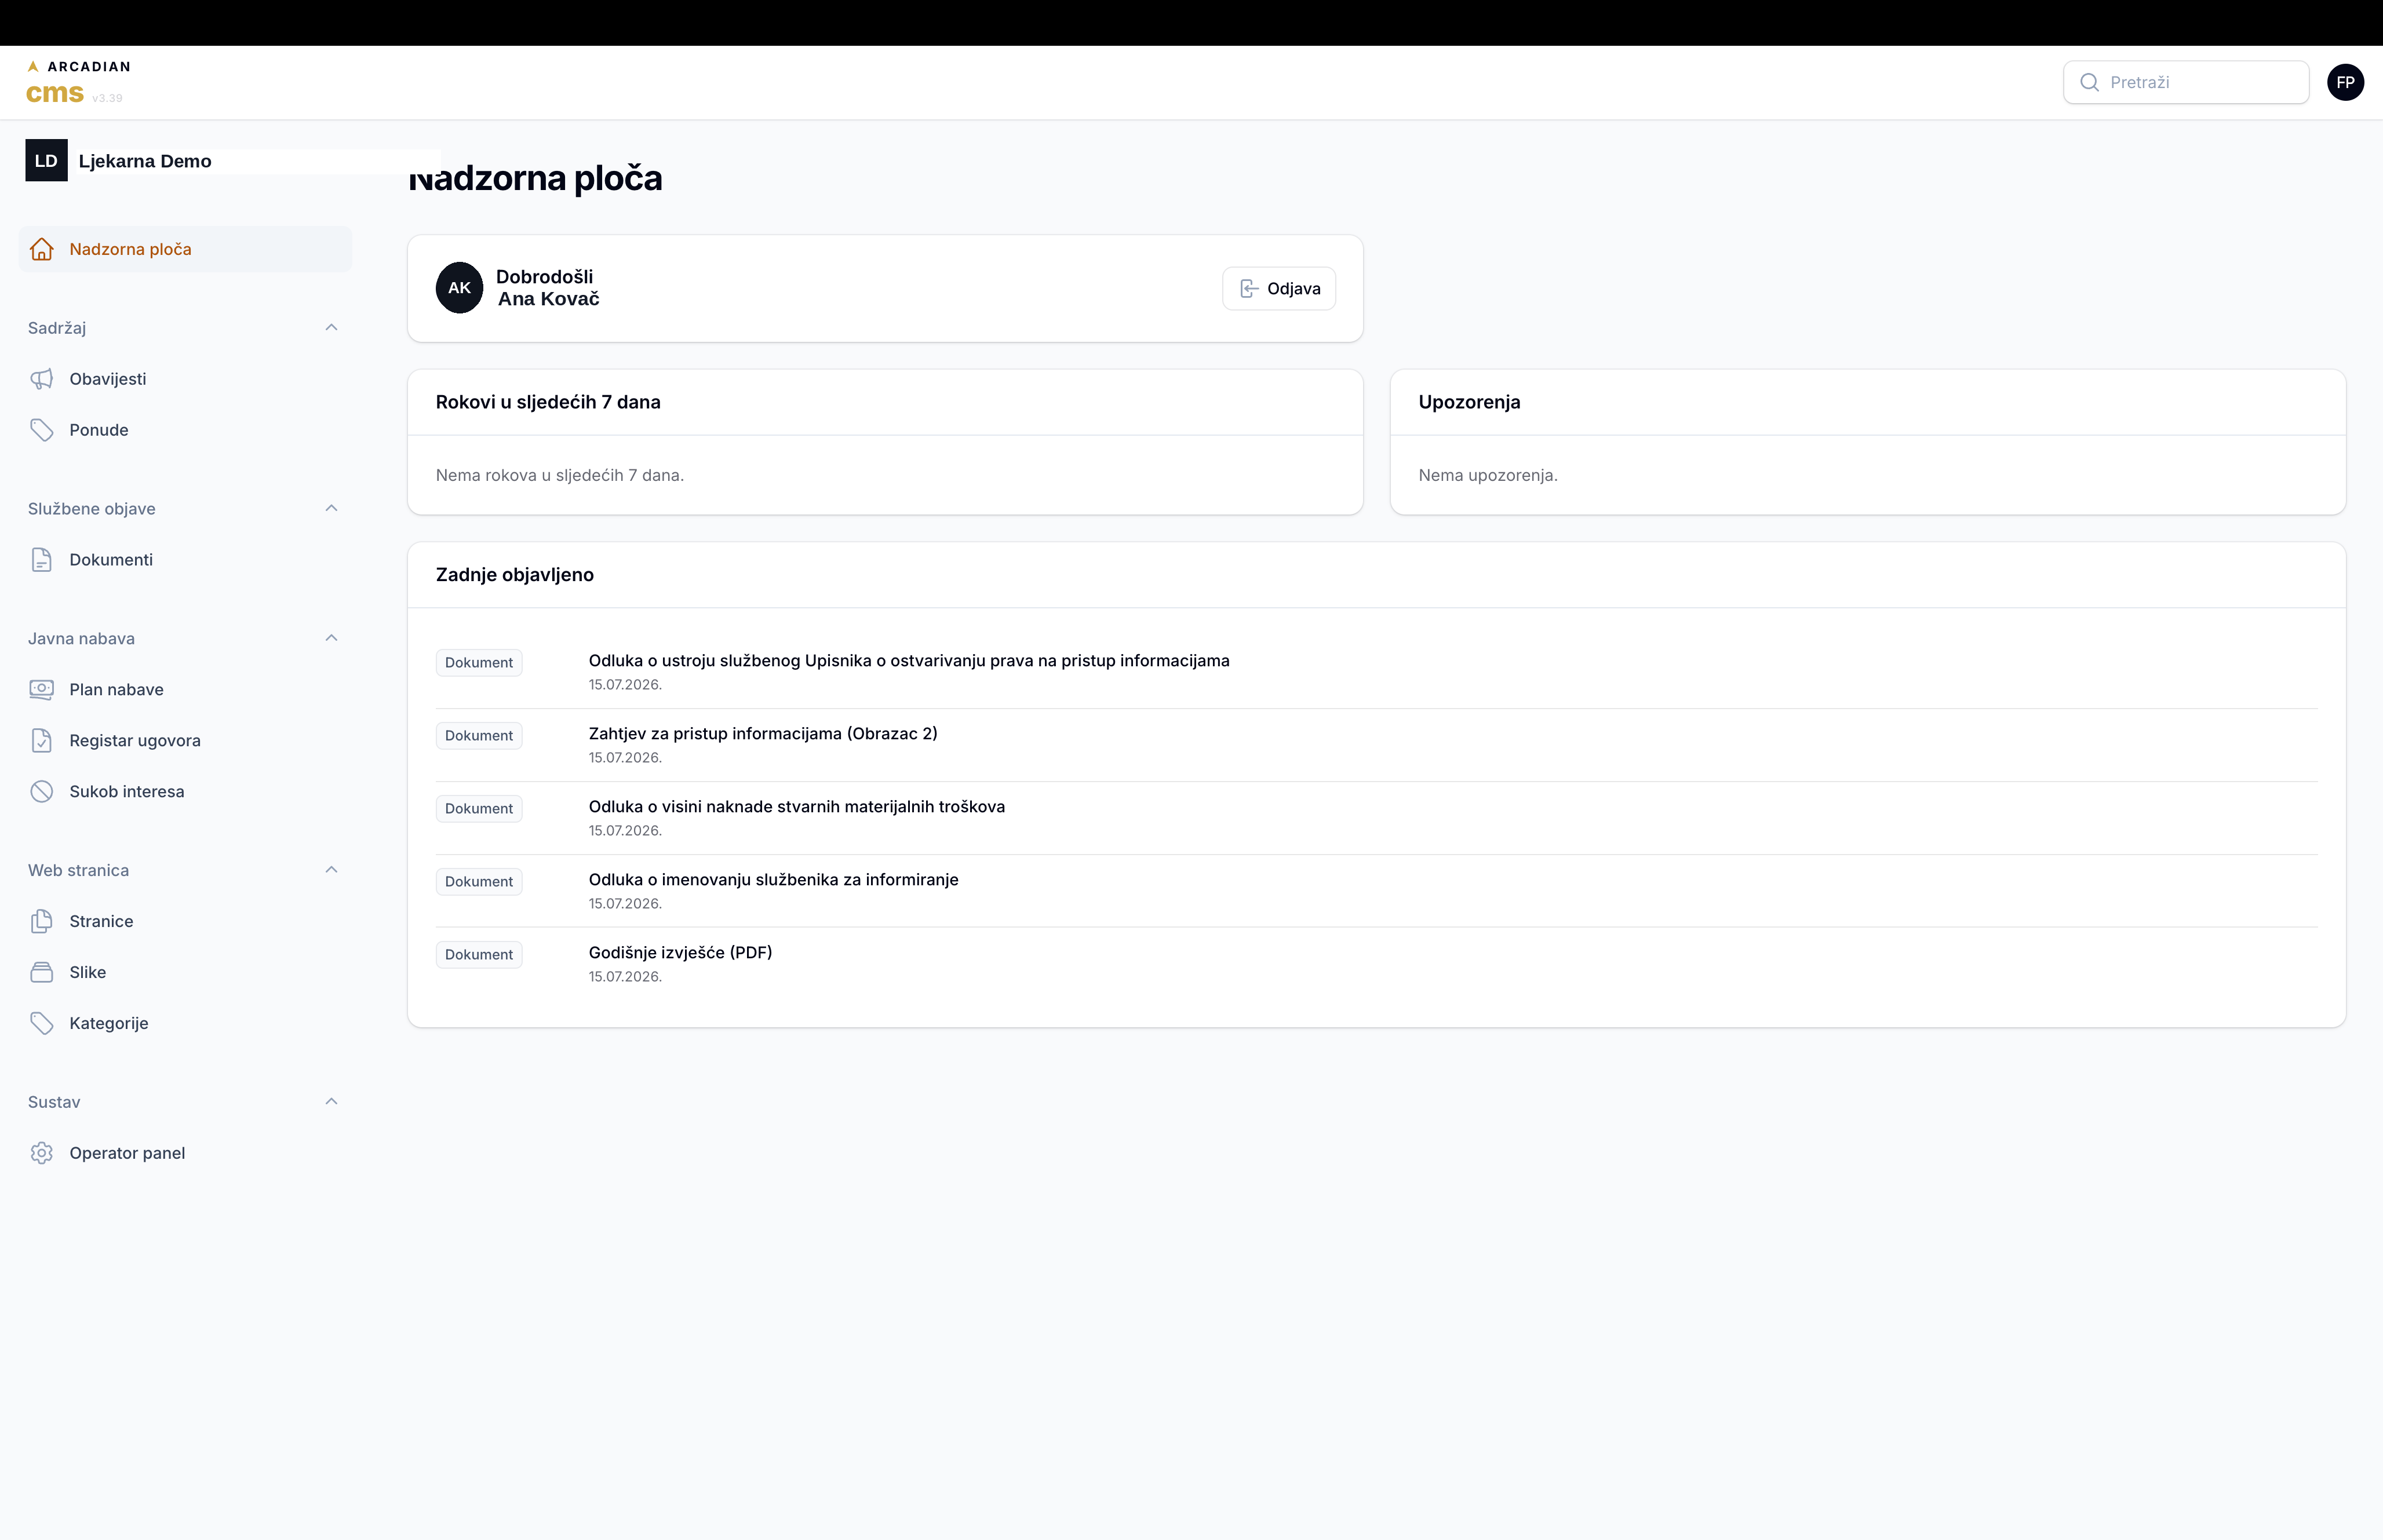Open Dokumenti under Službene objave
Screen dimensions: 2383x1540
click(185, 560)
